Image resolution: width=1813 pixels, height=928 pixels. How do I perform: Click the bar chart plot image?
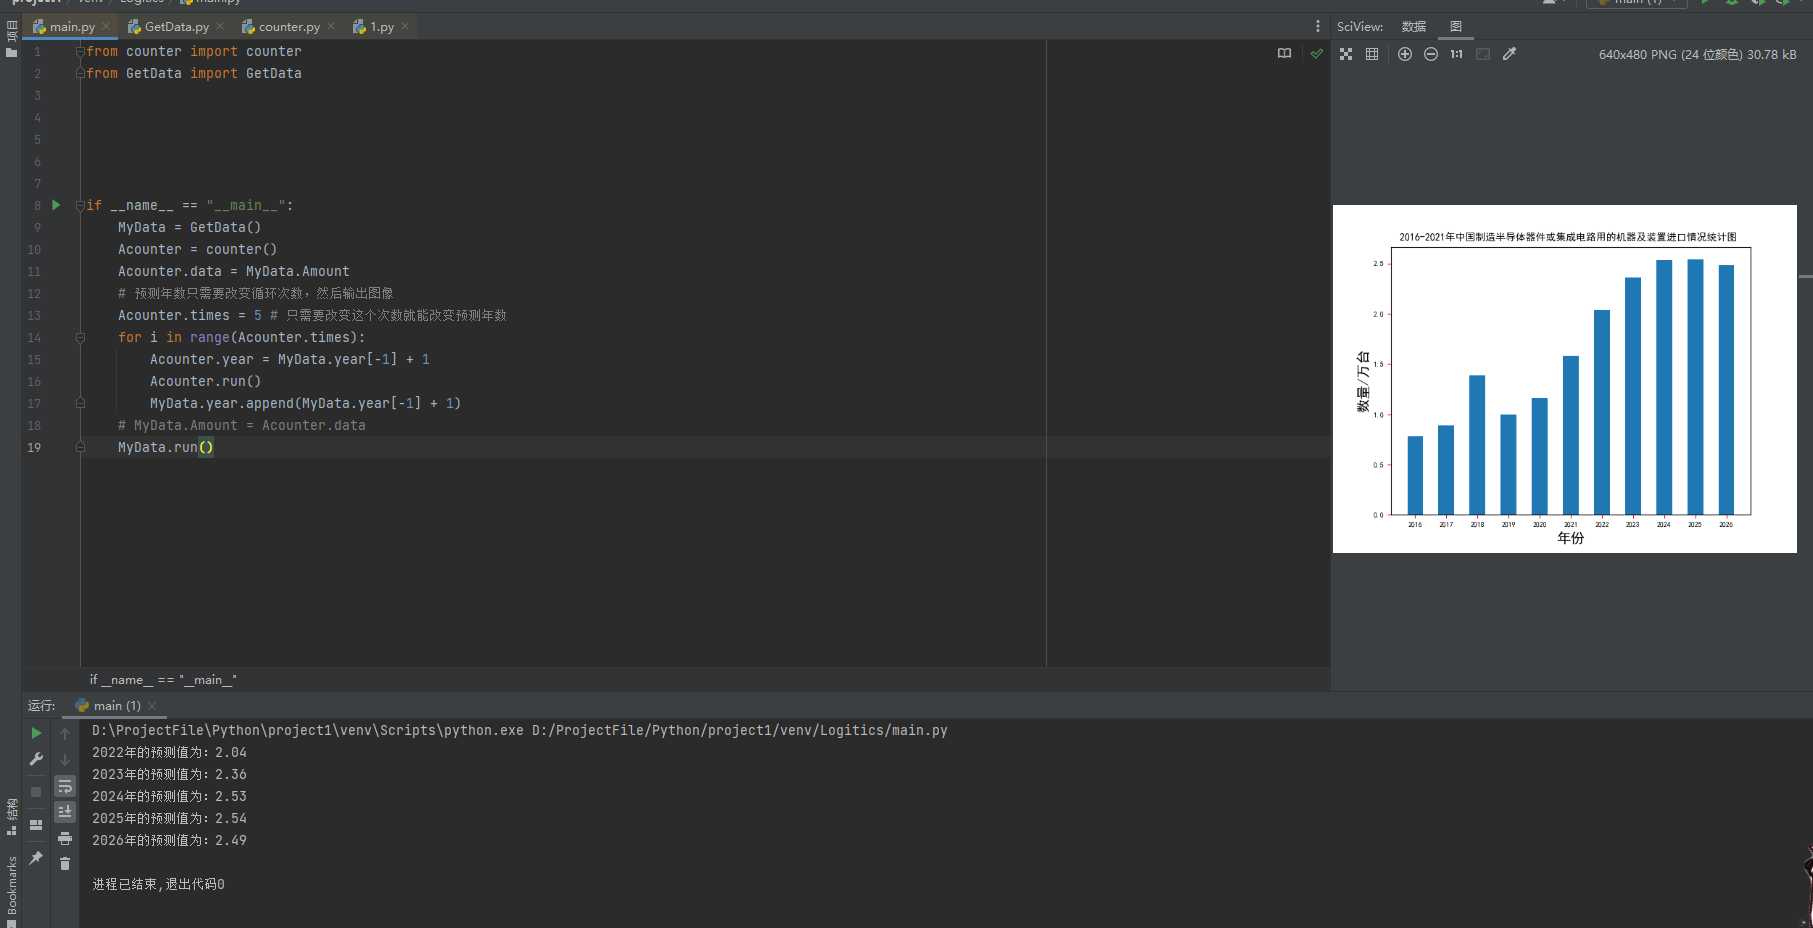pyautogui.click(x=1565, y=379)
